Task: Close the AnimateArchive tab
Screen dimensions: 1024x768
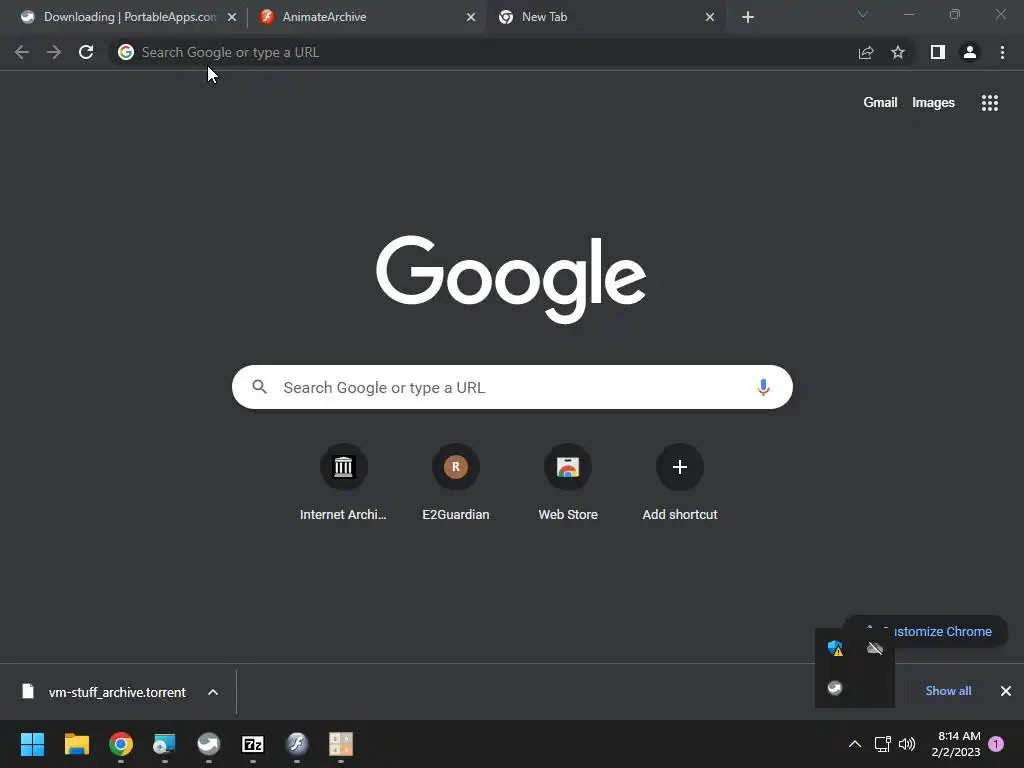Action: (471, 17)
